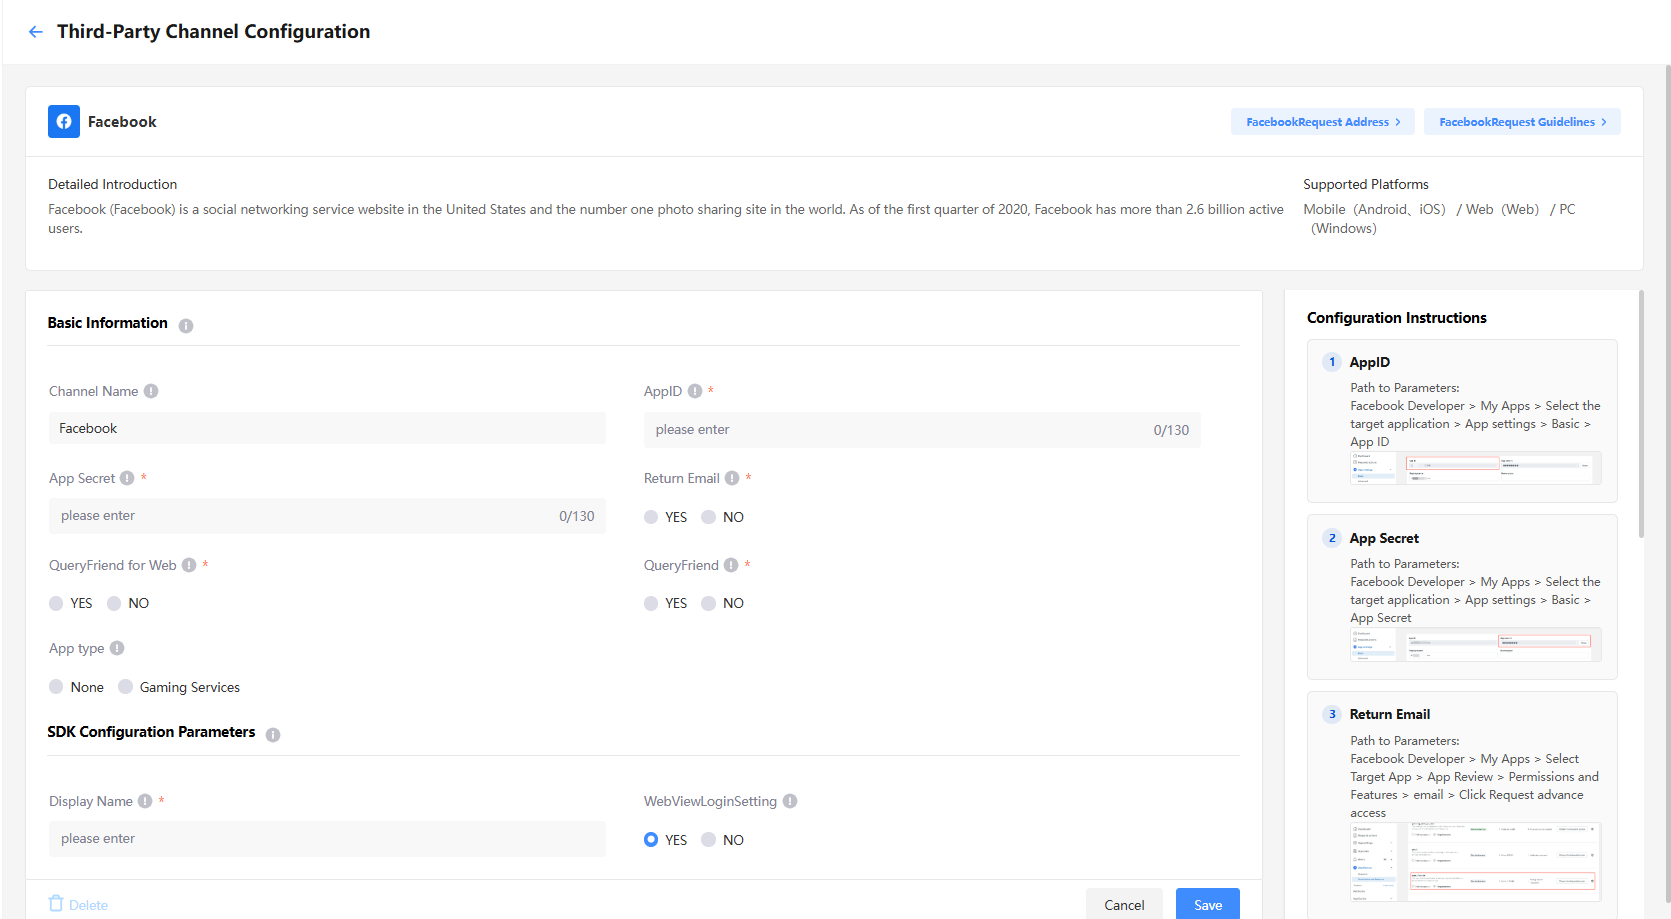Screen dimensions: 1671x919
Task: Show info tooltip next to Channel Name
Action: tap(151, 391)
